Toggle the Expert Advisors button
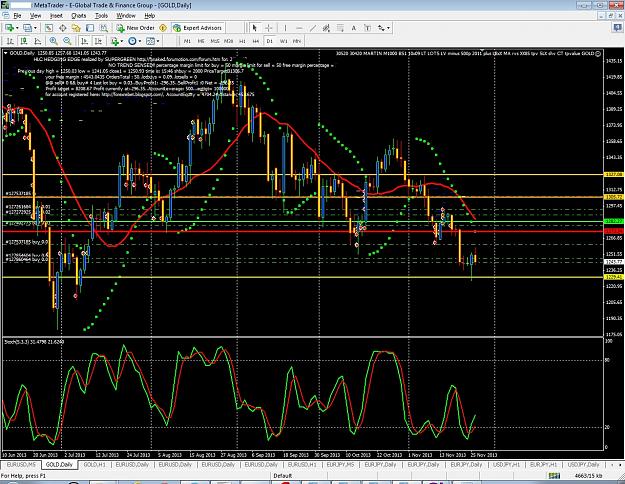 tap(197, 28)
